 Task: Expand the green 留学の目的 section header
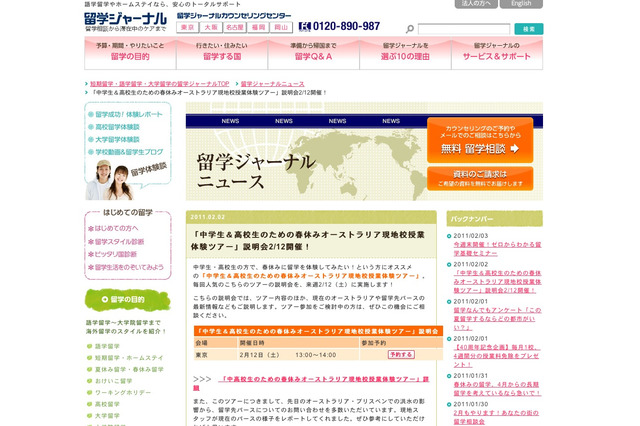[x=127, y=300]
